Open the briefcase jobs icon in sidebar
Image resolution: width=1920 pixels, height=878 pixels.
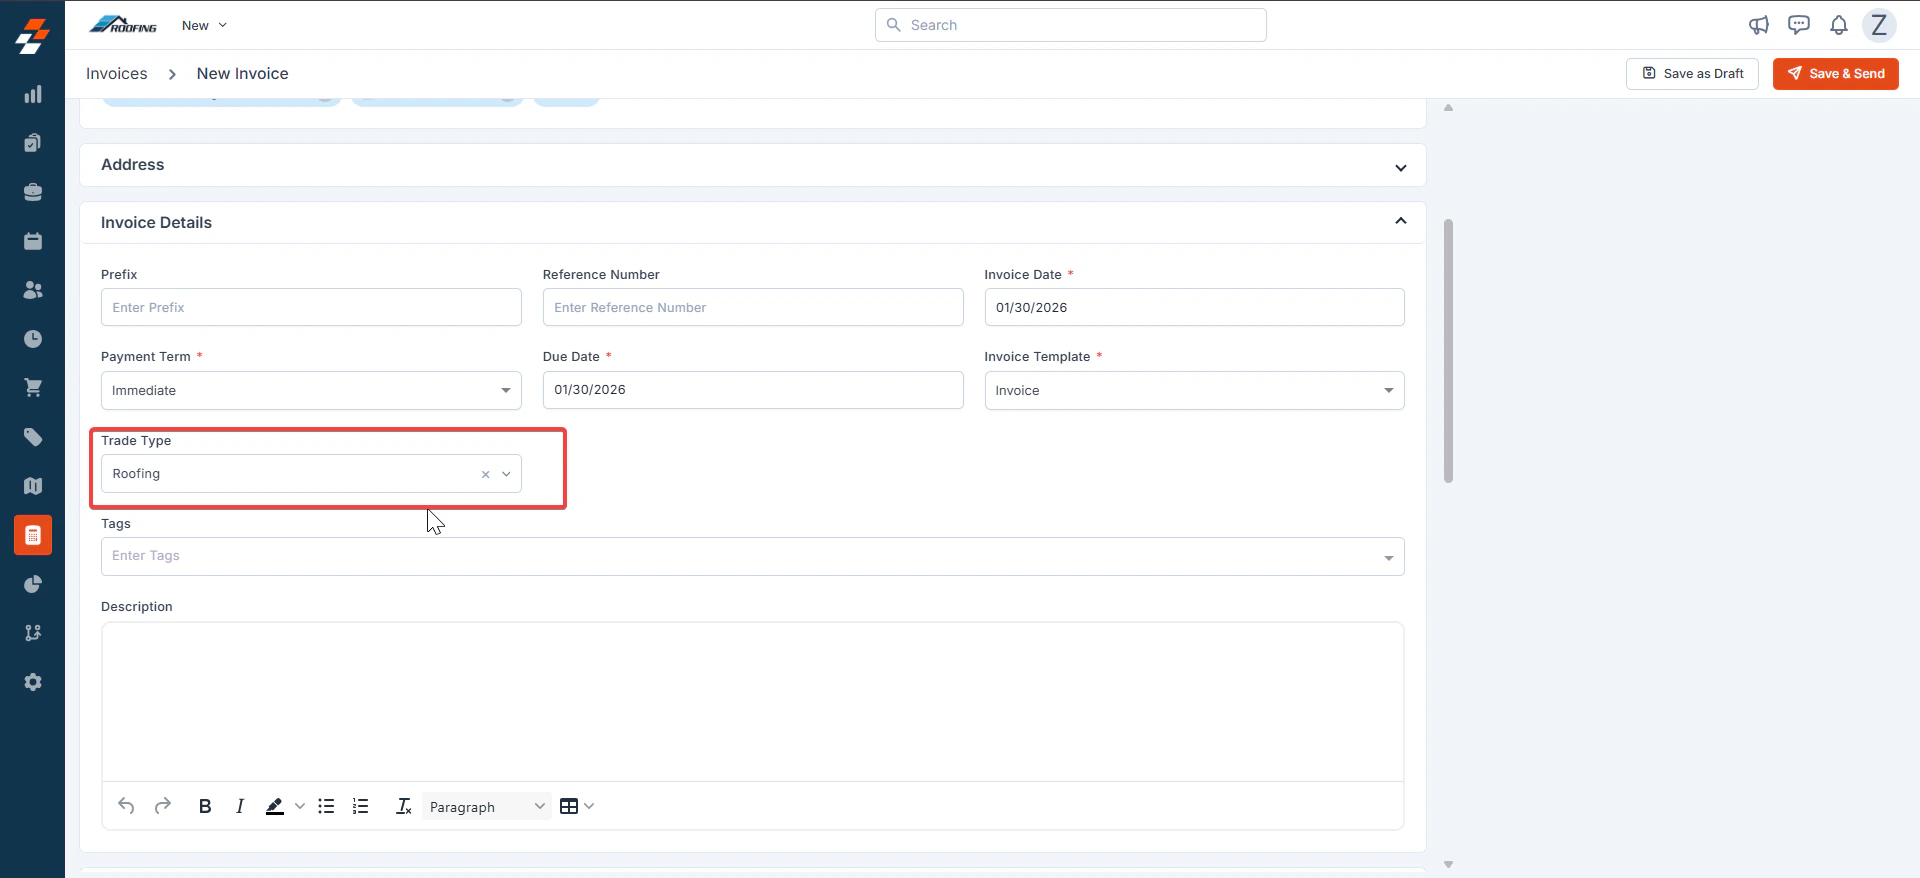coord(33,192)
